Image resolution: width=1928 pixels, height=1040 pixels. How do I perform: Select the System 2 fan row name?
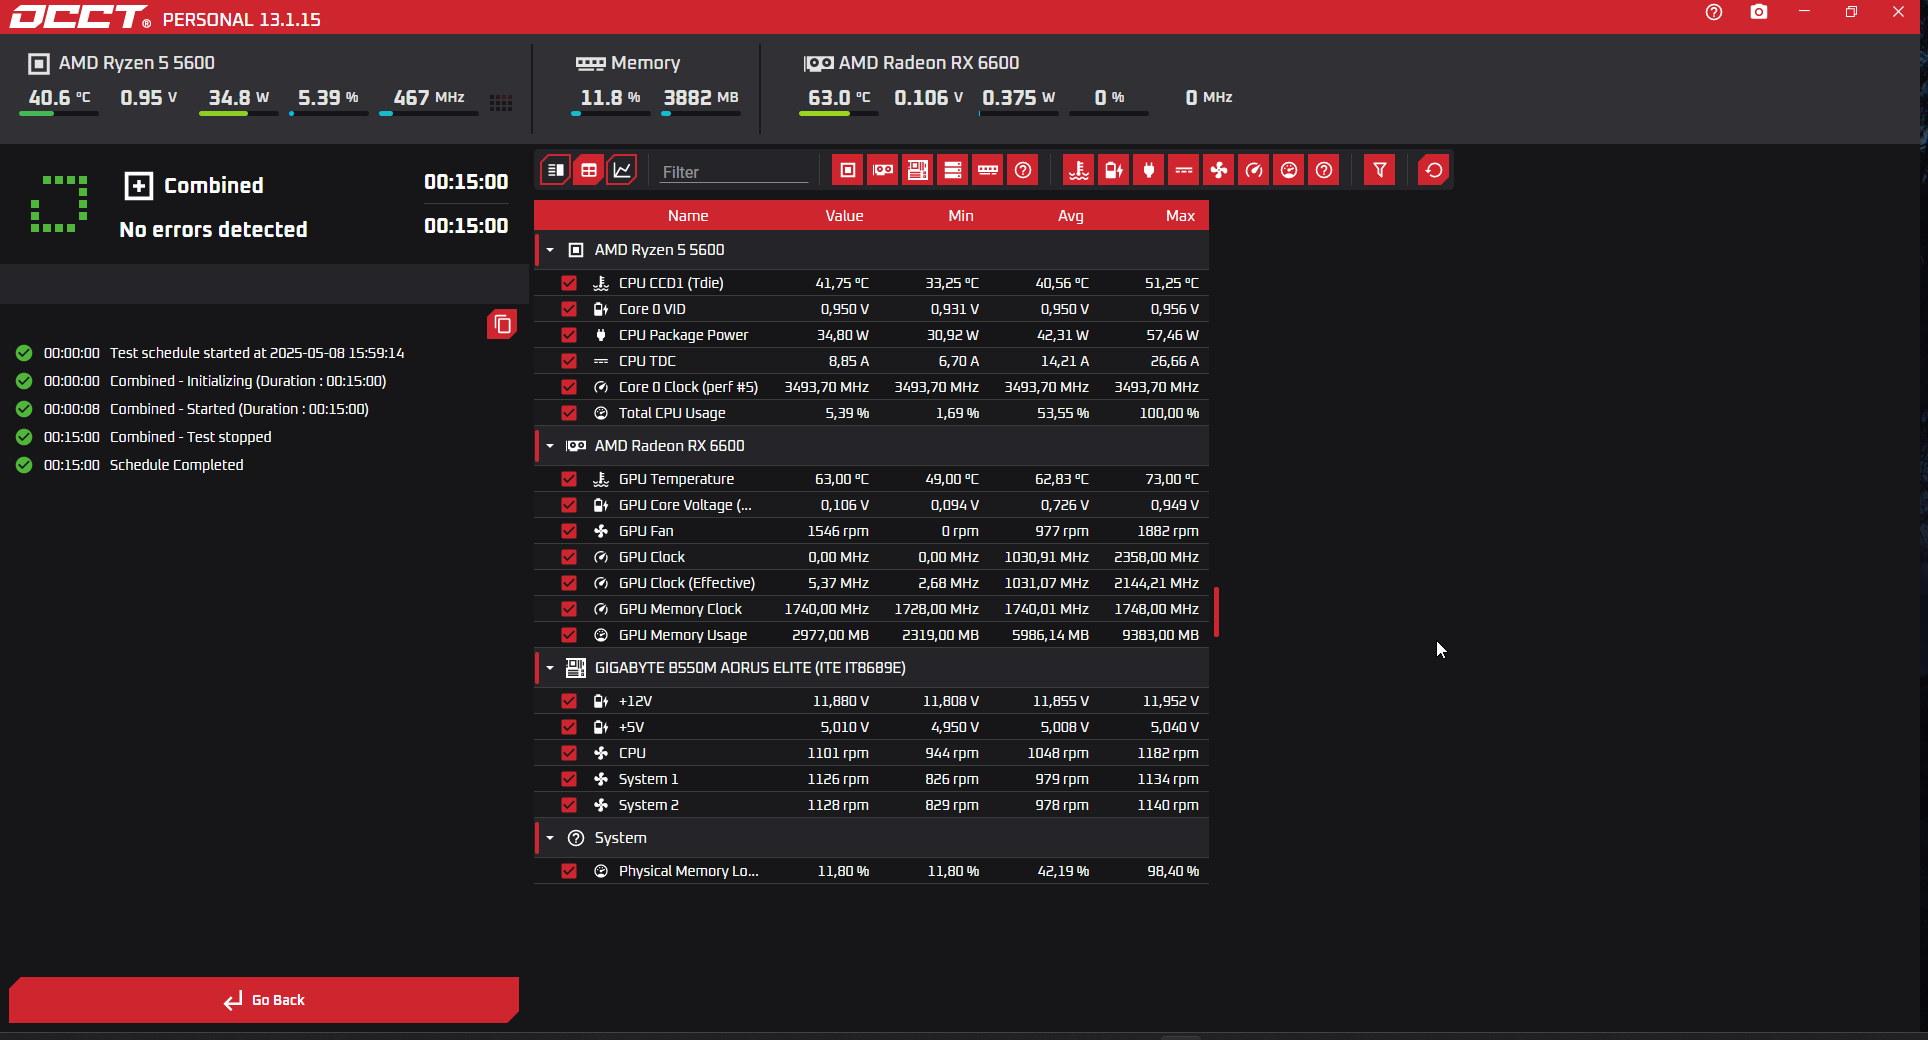[648, 805]
